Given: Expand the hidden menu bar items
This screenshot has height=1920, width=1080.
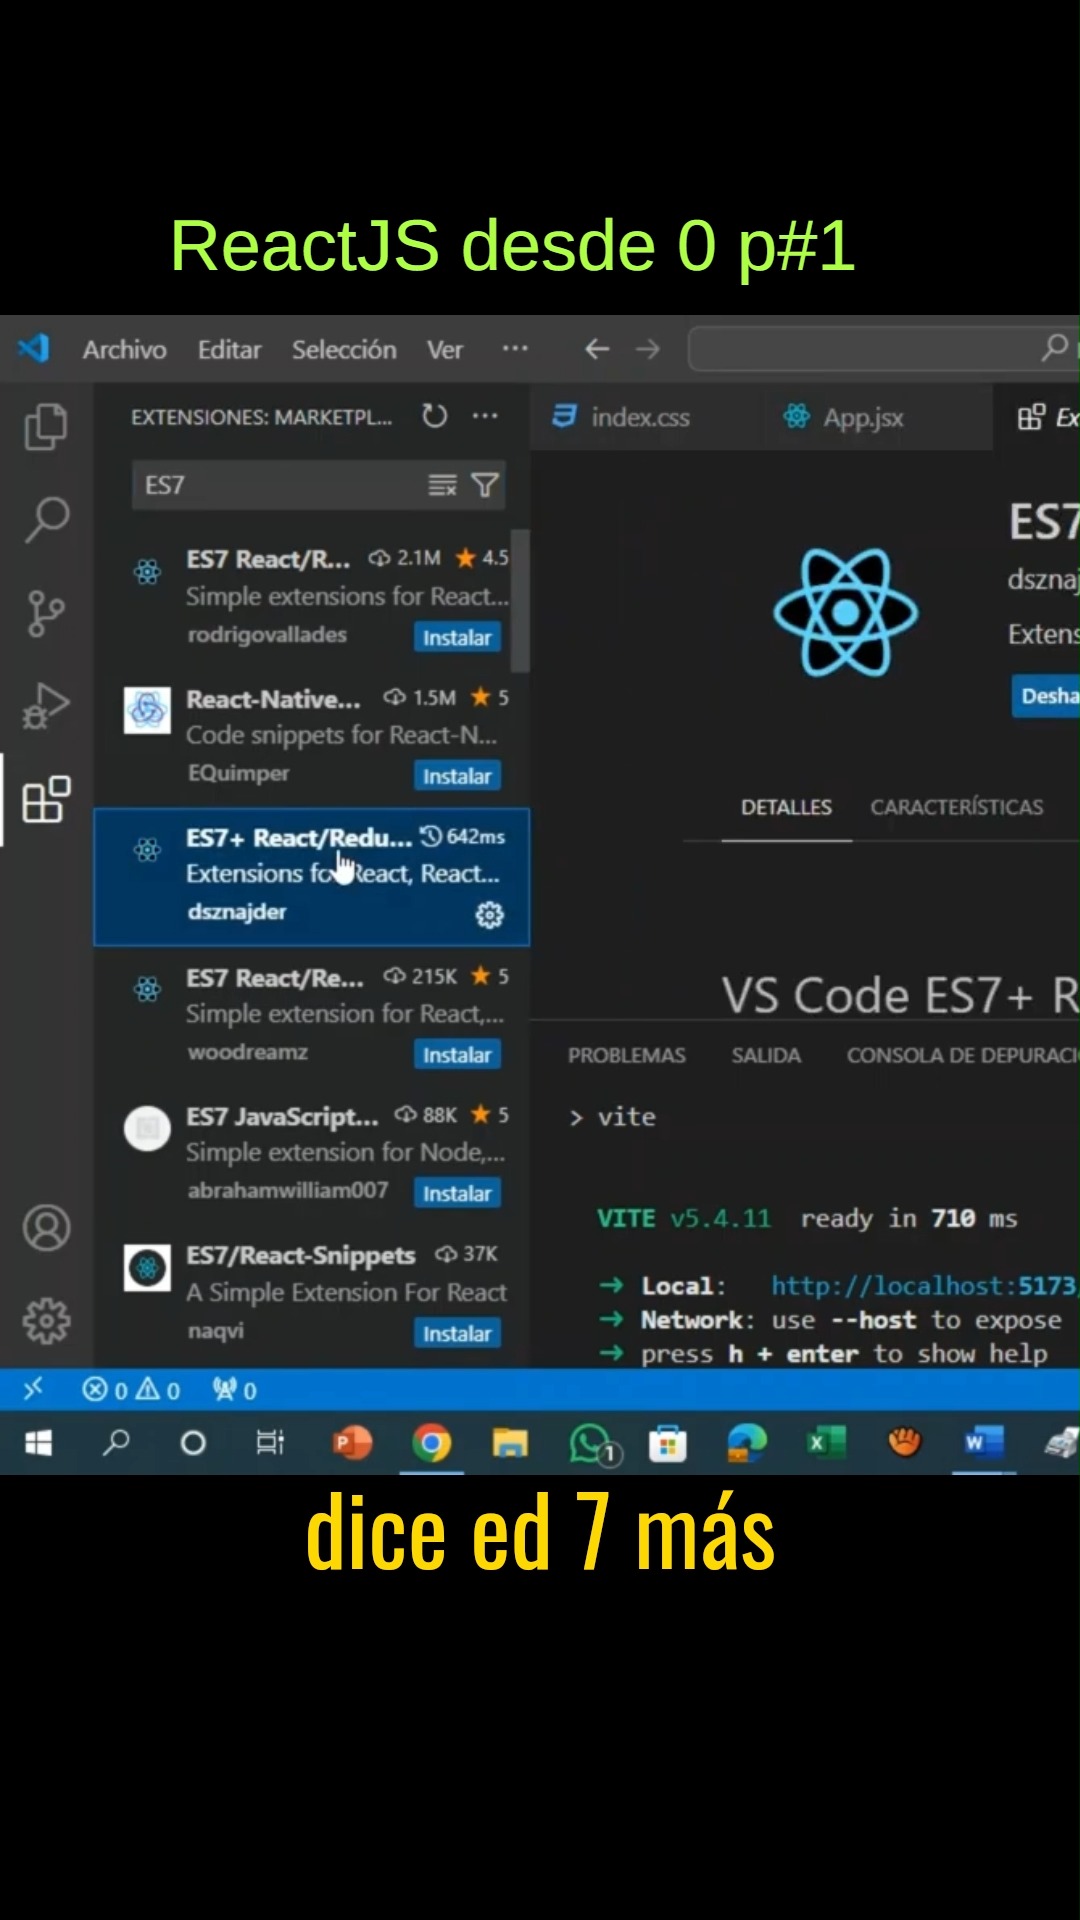Looking at the screenshot, I should [515, 348].
